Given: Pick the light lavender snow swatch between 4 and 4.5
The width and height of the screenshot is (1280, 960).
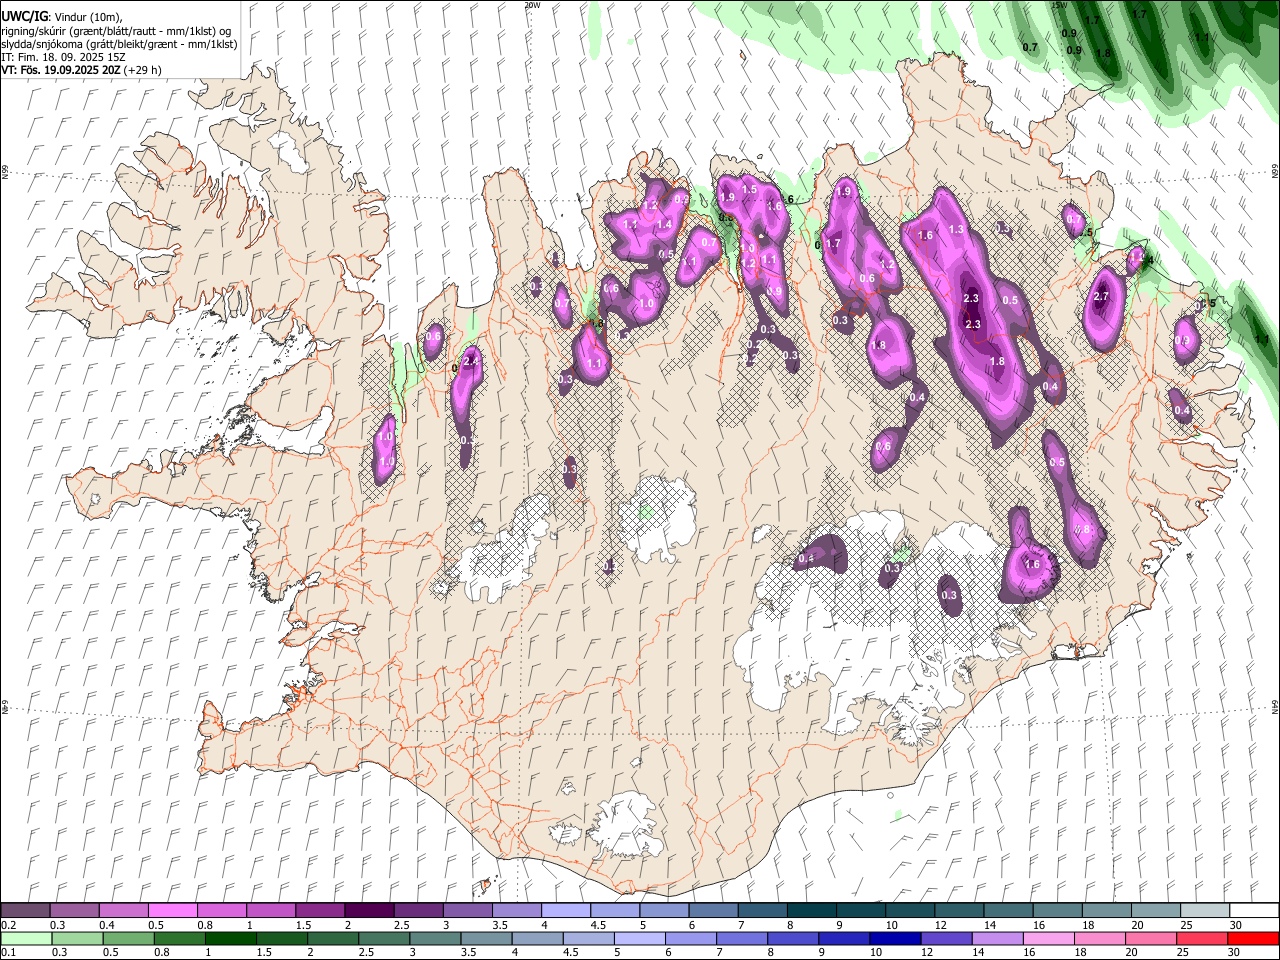Looking at the screenshot, I should click(x=566, y=910).
